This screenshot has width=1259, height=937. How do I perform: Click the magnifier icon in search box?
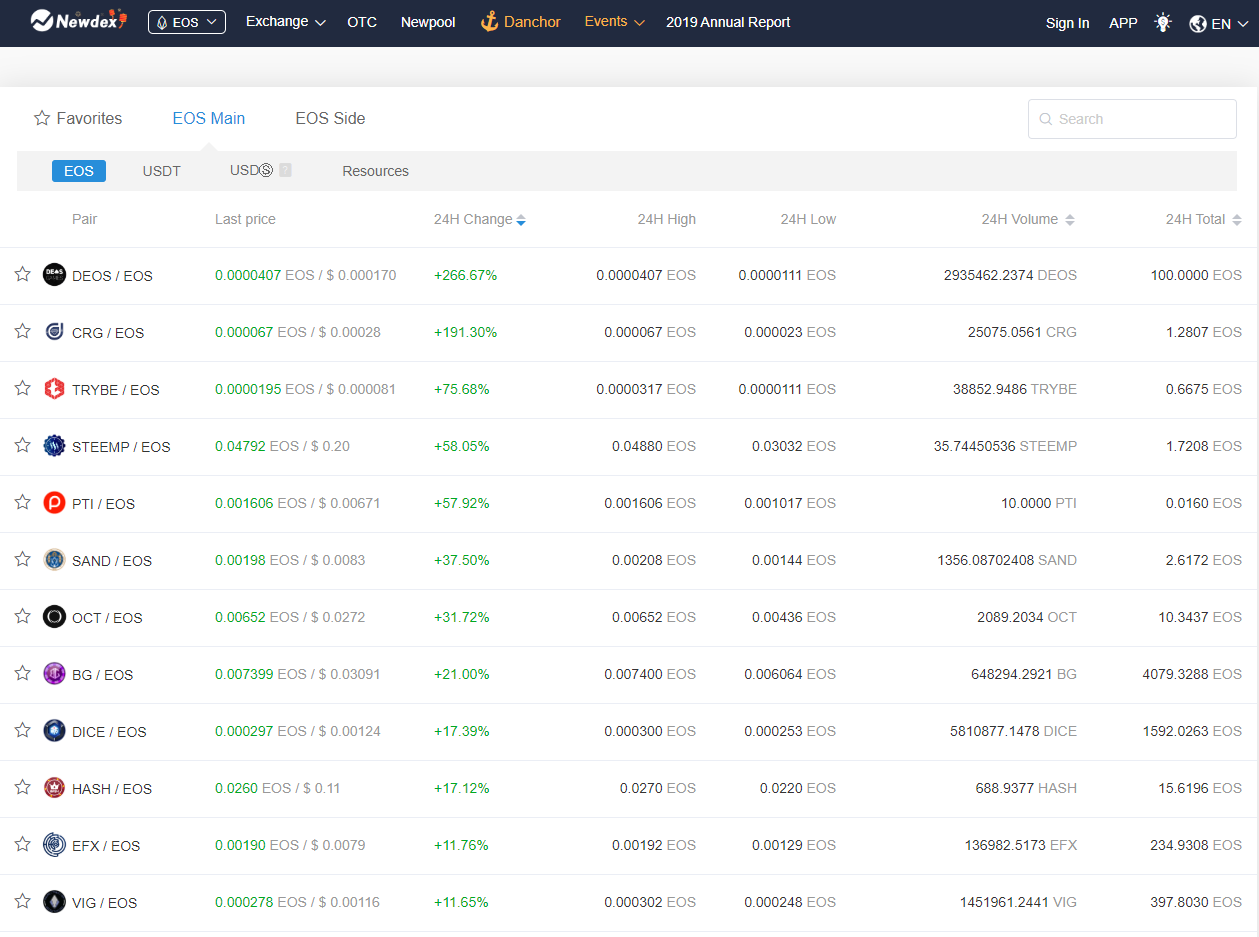click(x=1046, y=119)
